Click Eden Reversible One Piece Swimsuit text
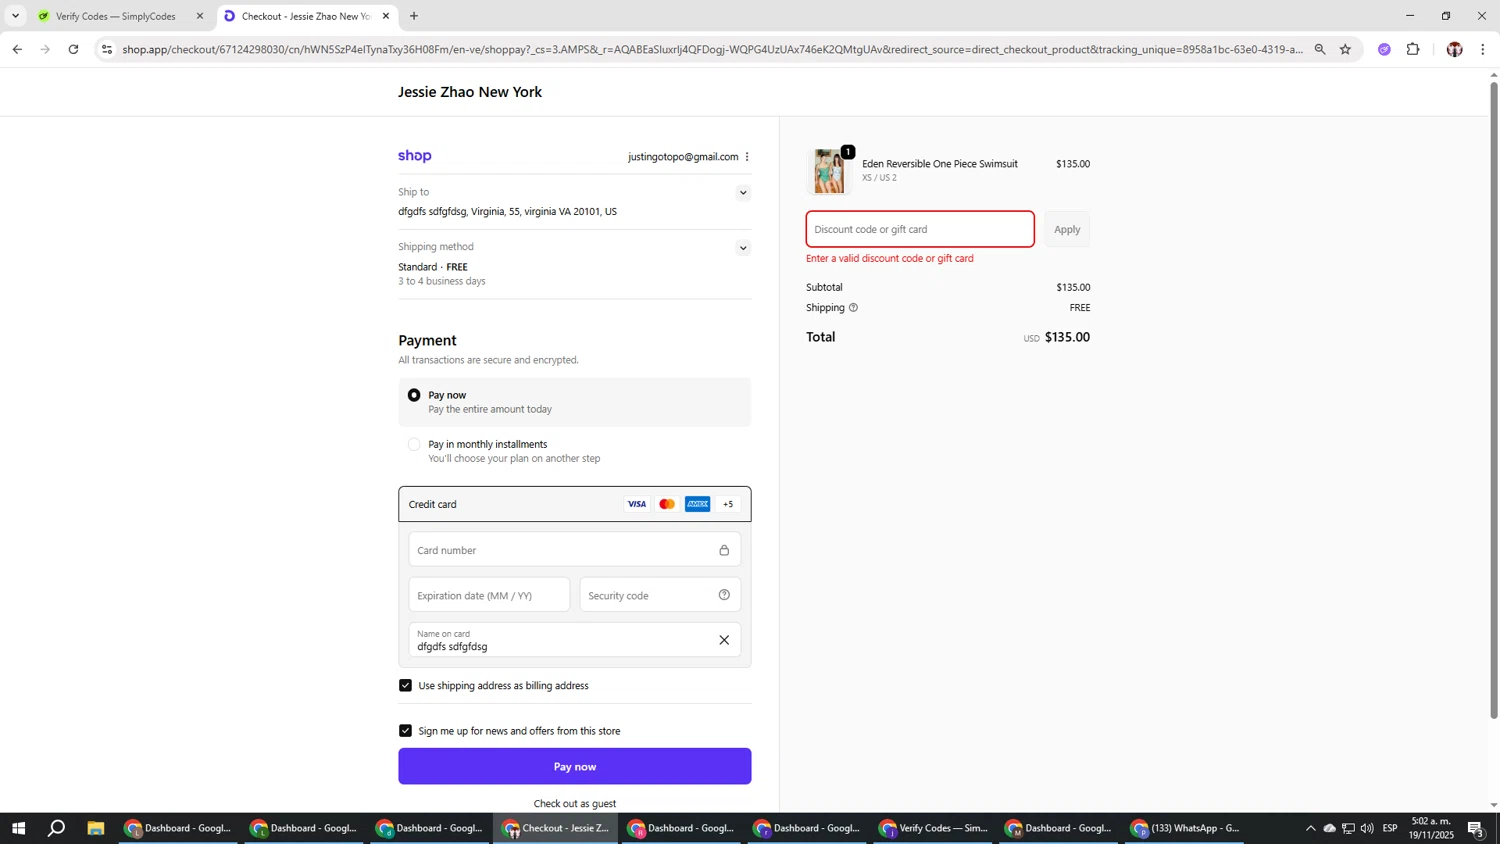Screen dimensions: 1500x844 point(940,164)
